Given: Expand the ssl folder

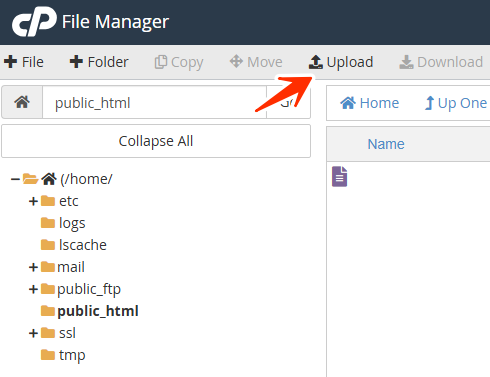Looking at the screenshot, I should 33,333.
